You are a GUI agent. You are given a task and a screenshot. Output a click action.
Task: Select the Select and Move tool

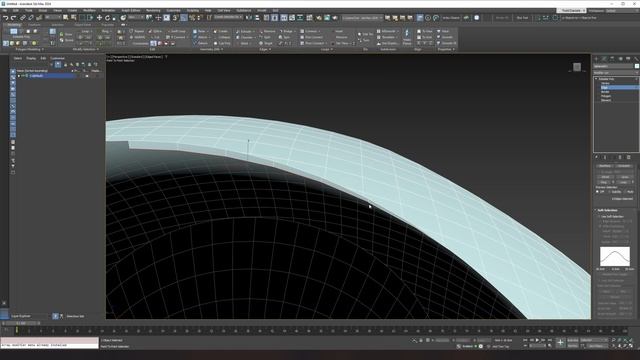point(99,18)
